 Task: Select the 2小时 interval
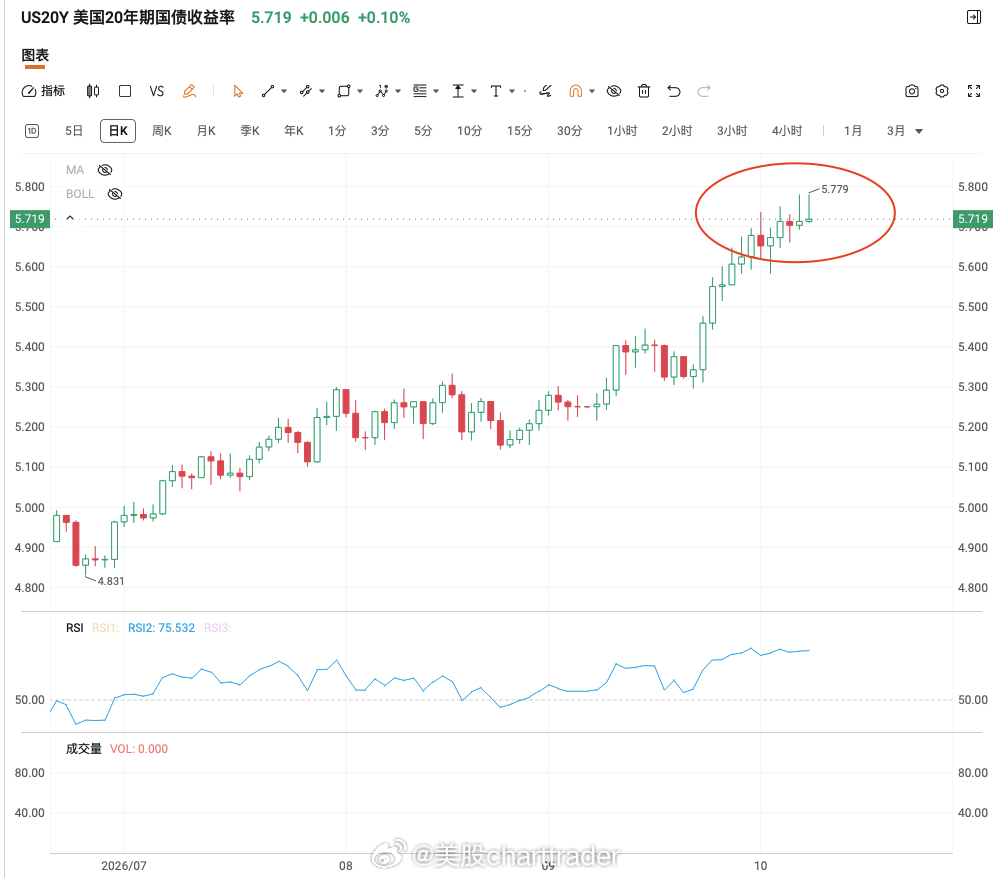pos(677,131)
